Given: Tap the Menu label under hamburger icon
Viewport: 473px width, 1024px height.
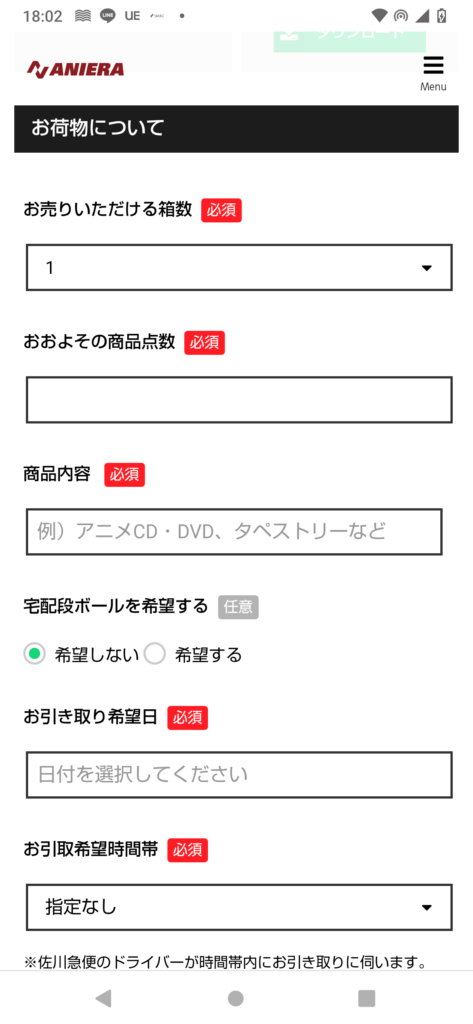Looking at the screenshot, I should point(433,86).
